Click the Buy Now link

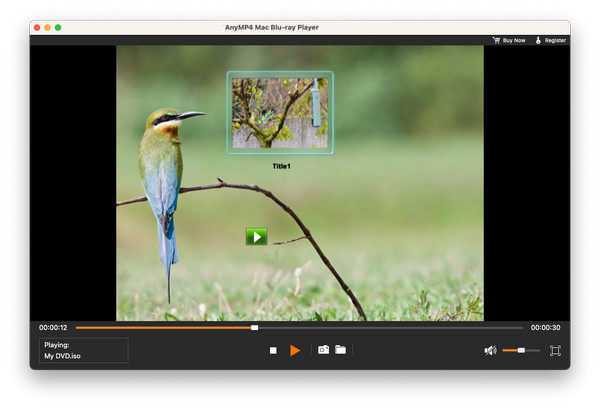point(514,40)
